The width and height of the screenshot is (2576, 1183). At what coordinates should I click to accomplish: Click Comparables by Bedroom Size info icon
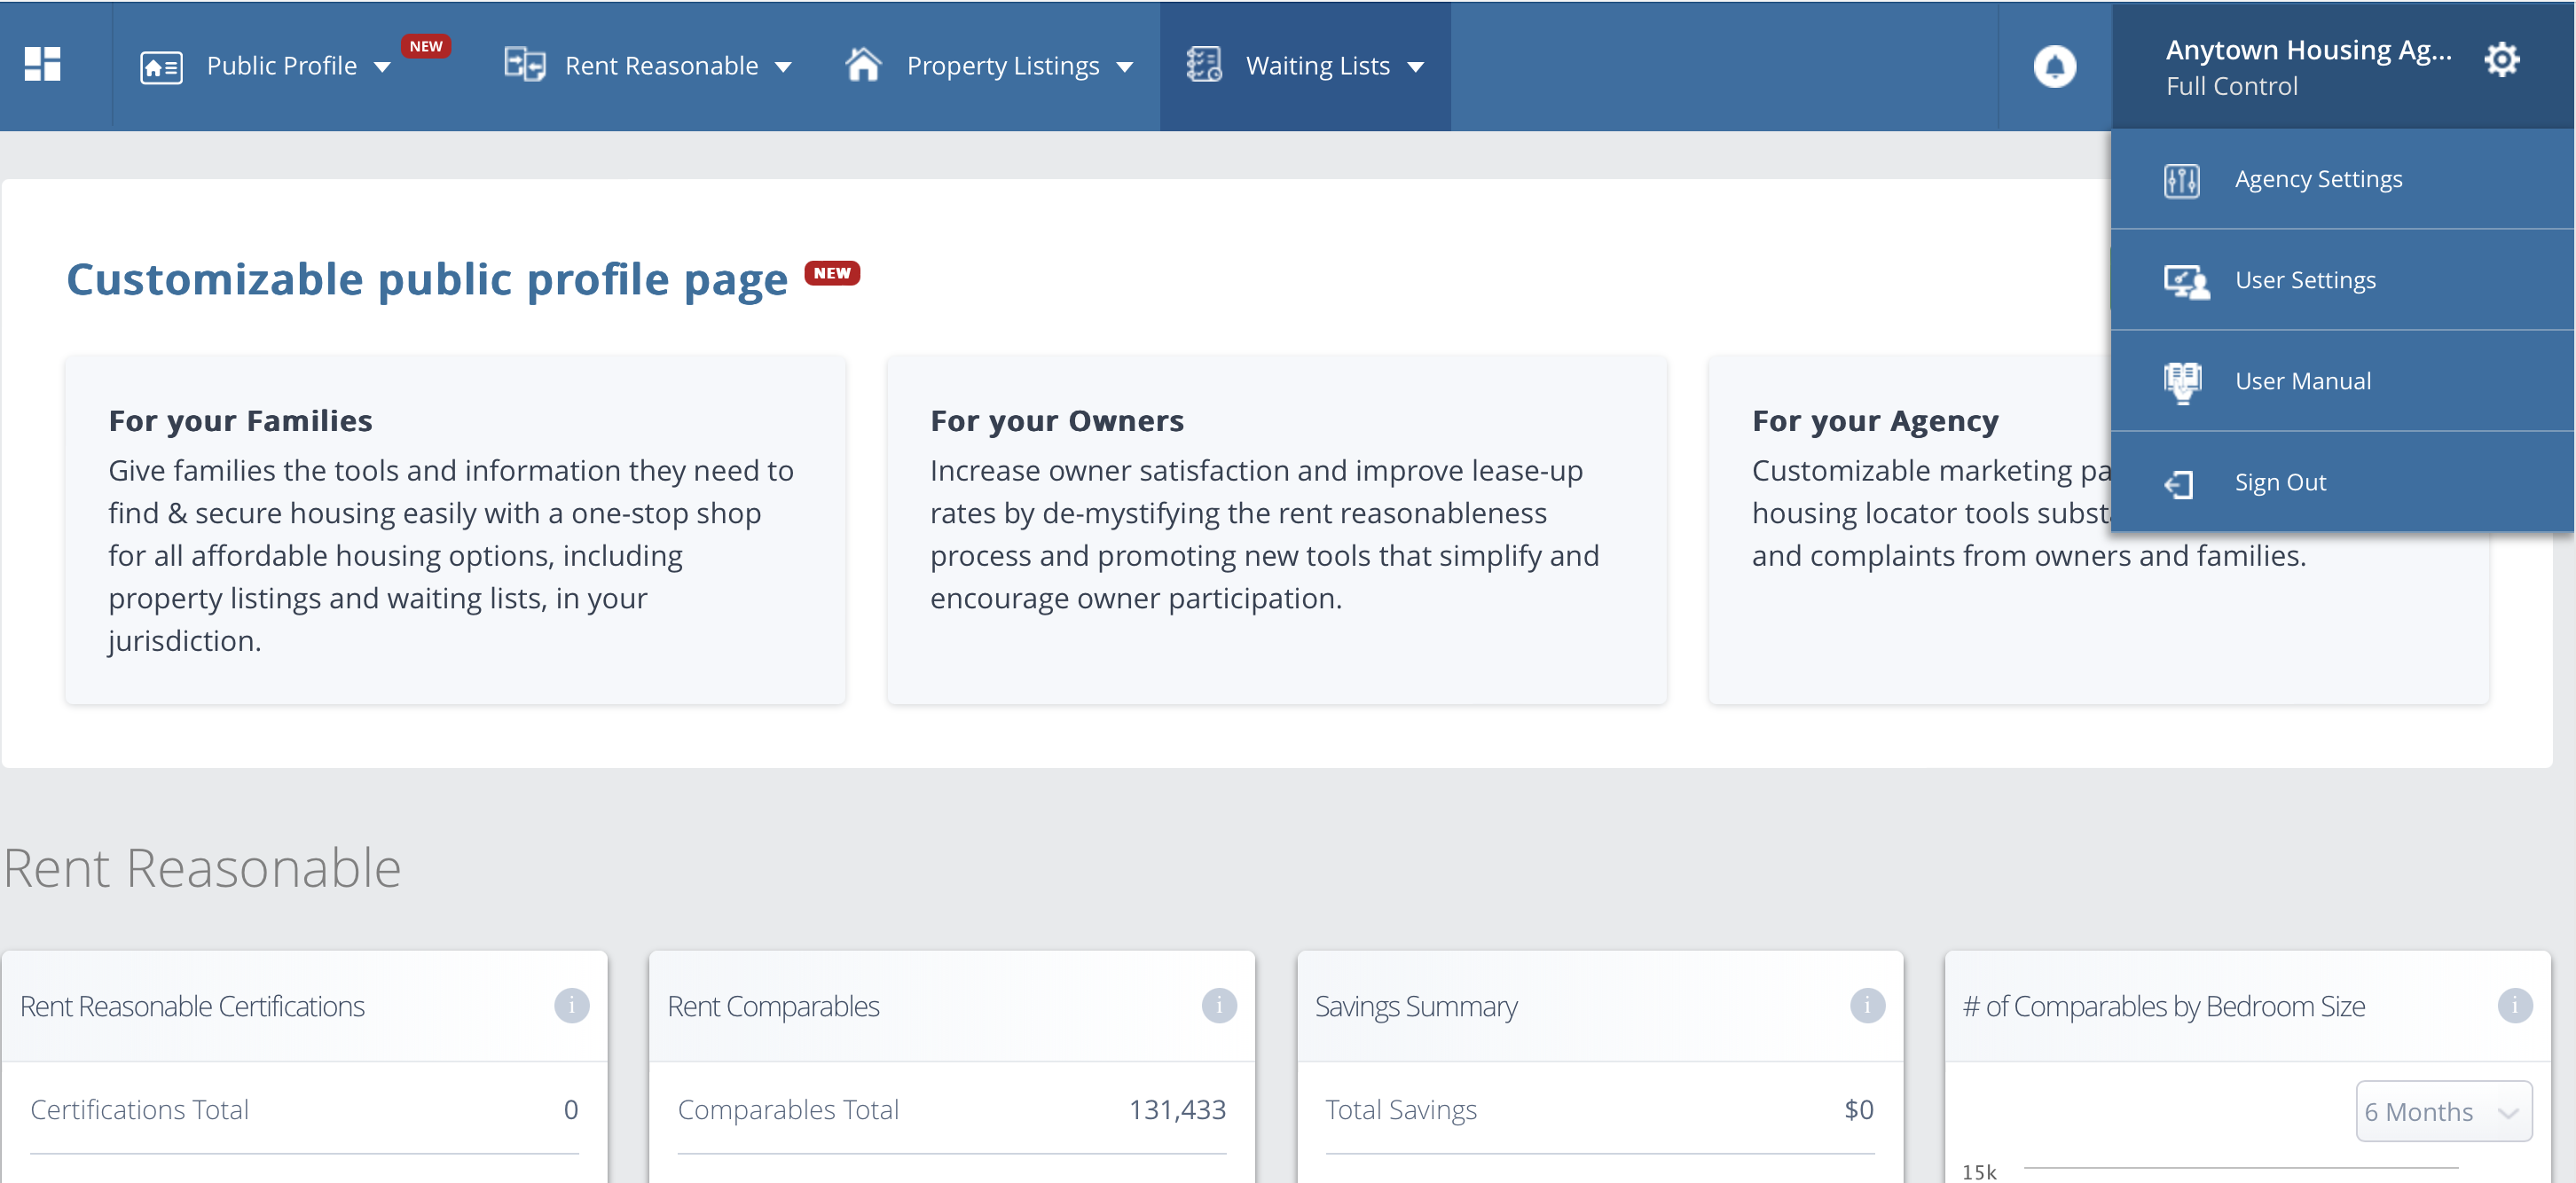(2513, 1005)
